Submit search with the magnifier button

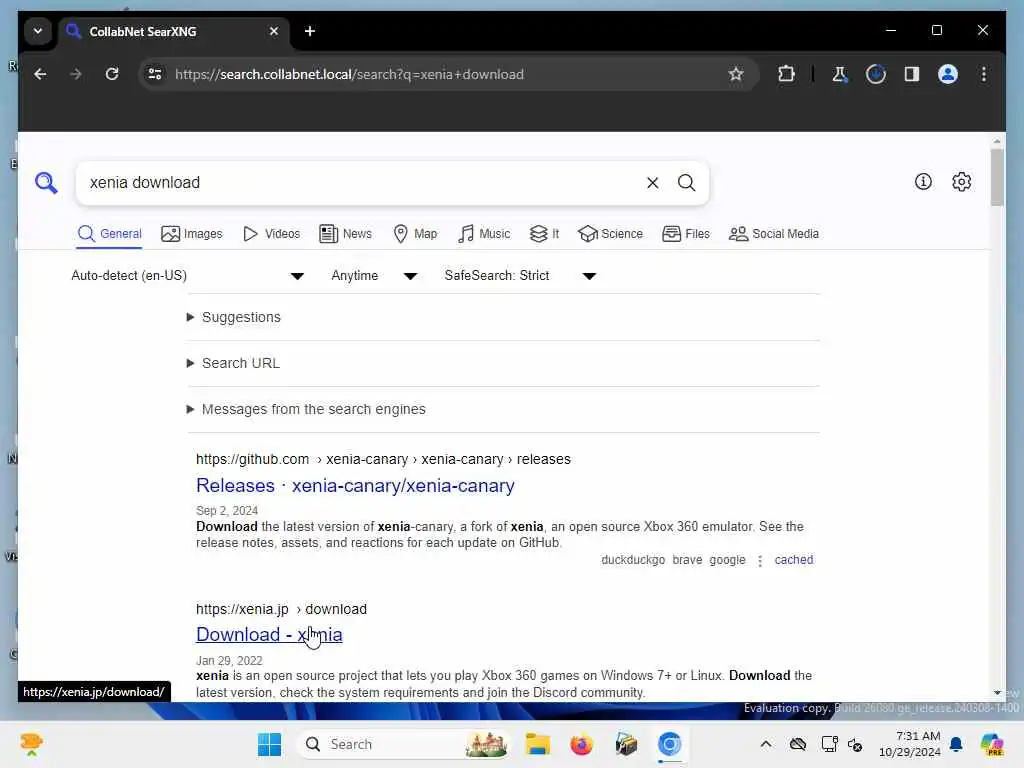686,183
